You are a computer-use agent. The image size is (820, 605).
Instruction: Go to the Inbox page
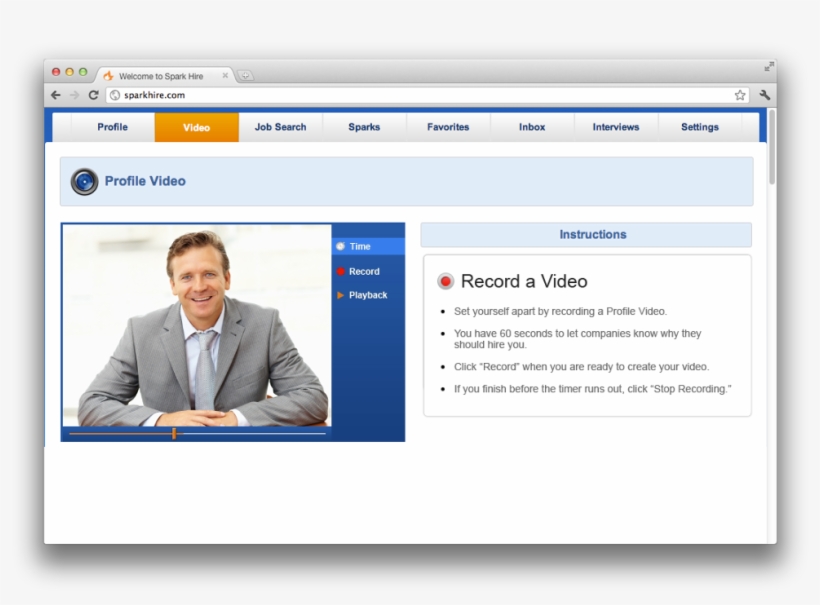click(x=531, y=127)
